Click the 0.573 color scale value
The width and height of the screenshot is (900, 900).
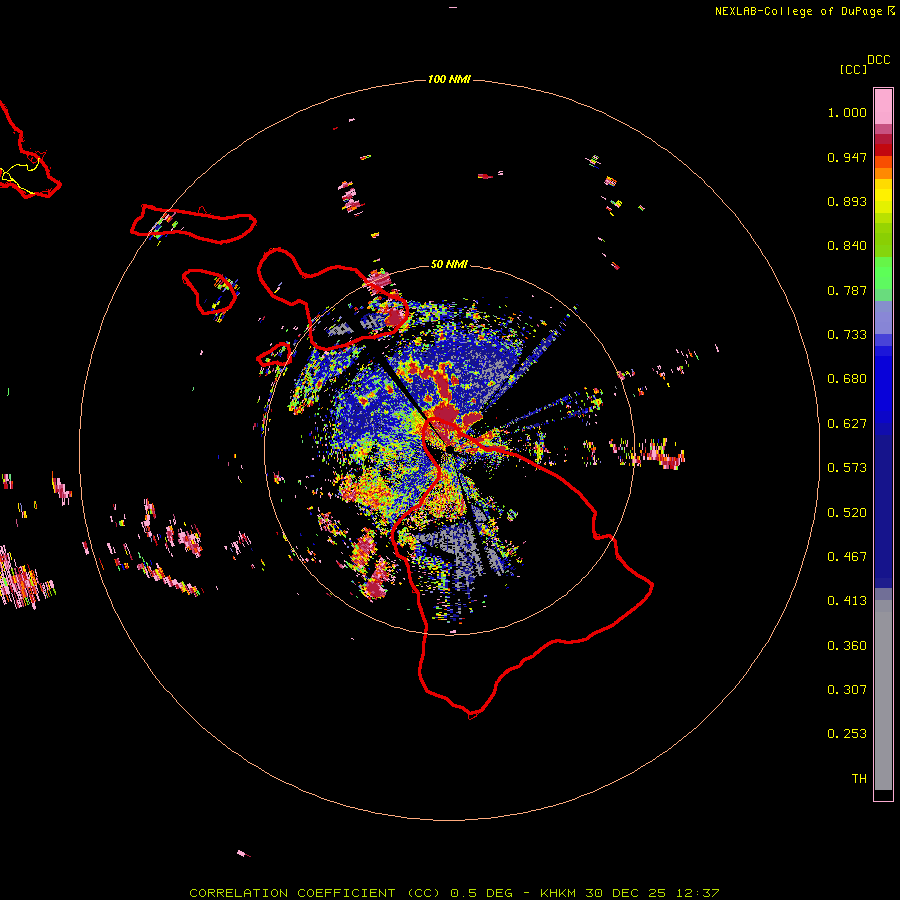click(847, 468)
